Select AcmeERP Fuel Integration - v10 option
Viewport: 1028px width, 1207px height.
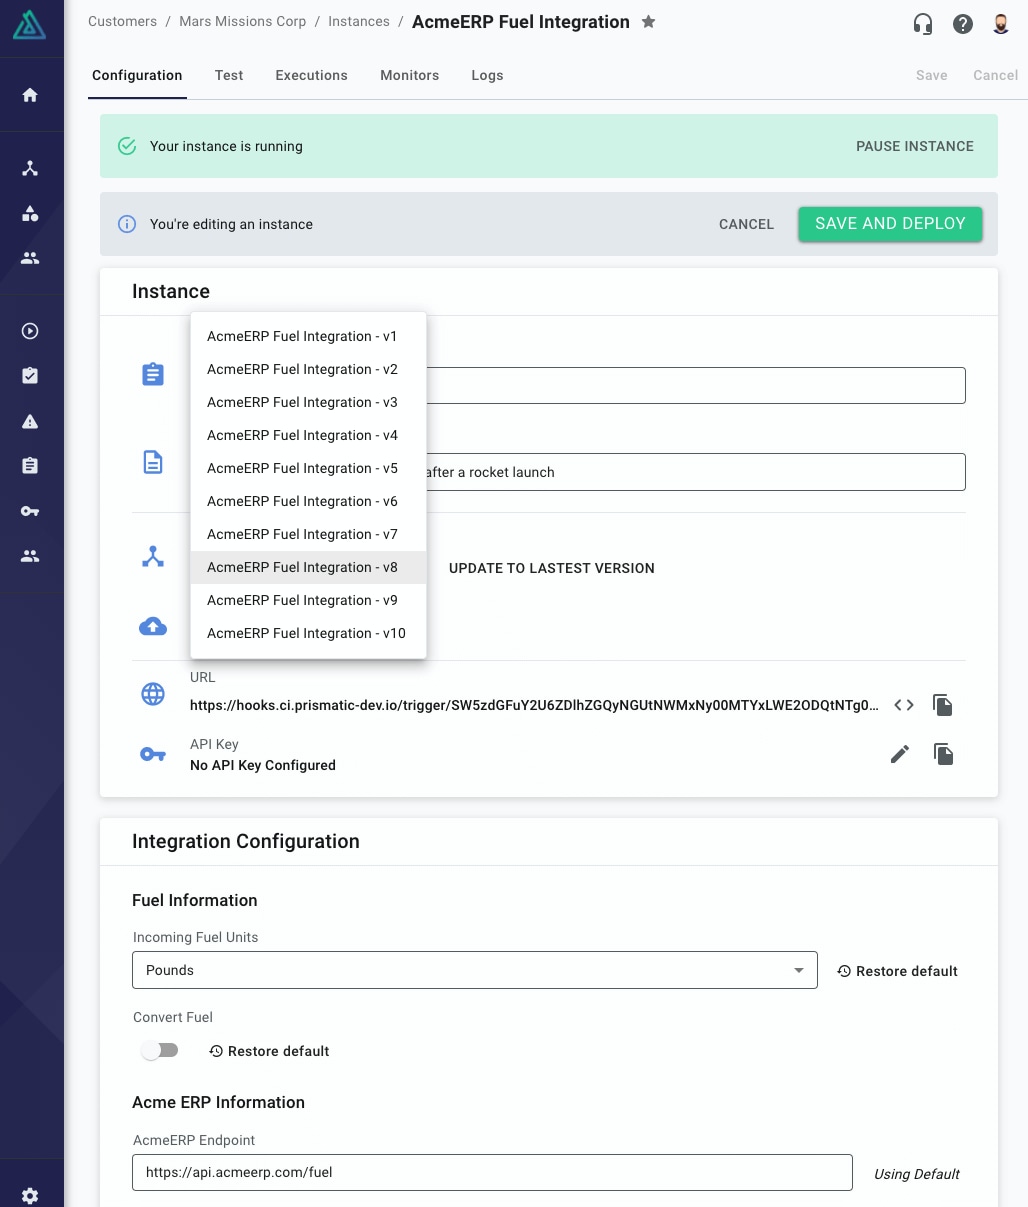308,633
